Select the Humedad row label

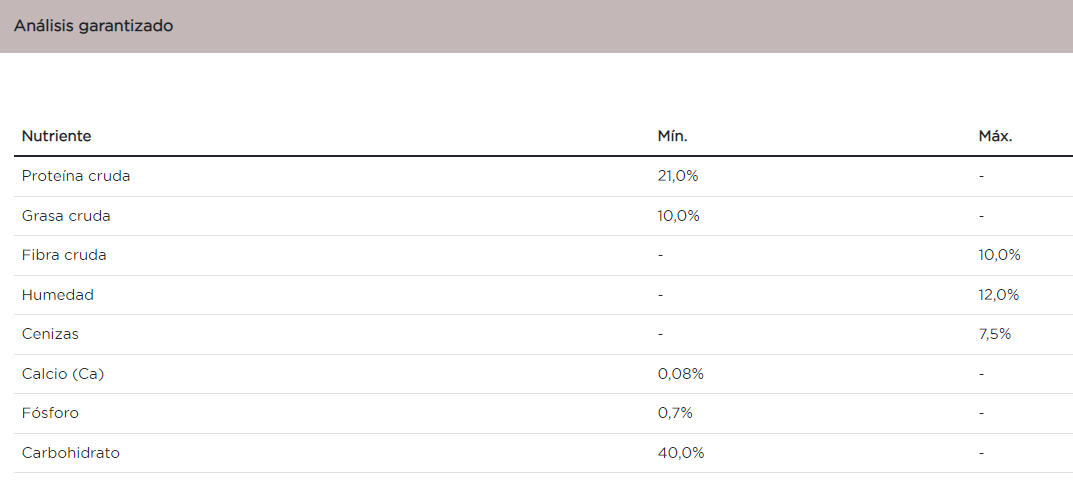click(x=58, y=295)
